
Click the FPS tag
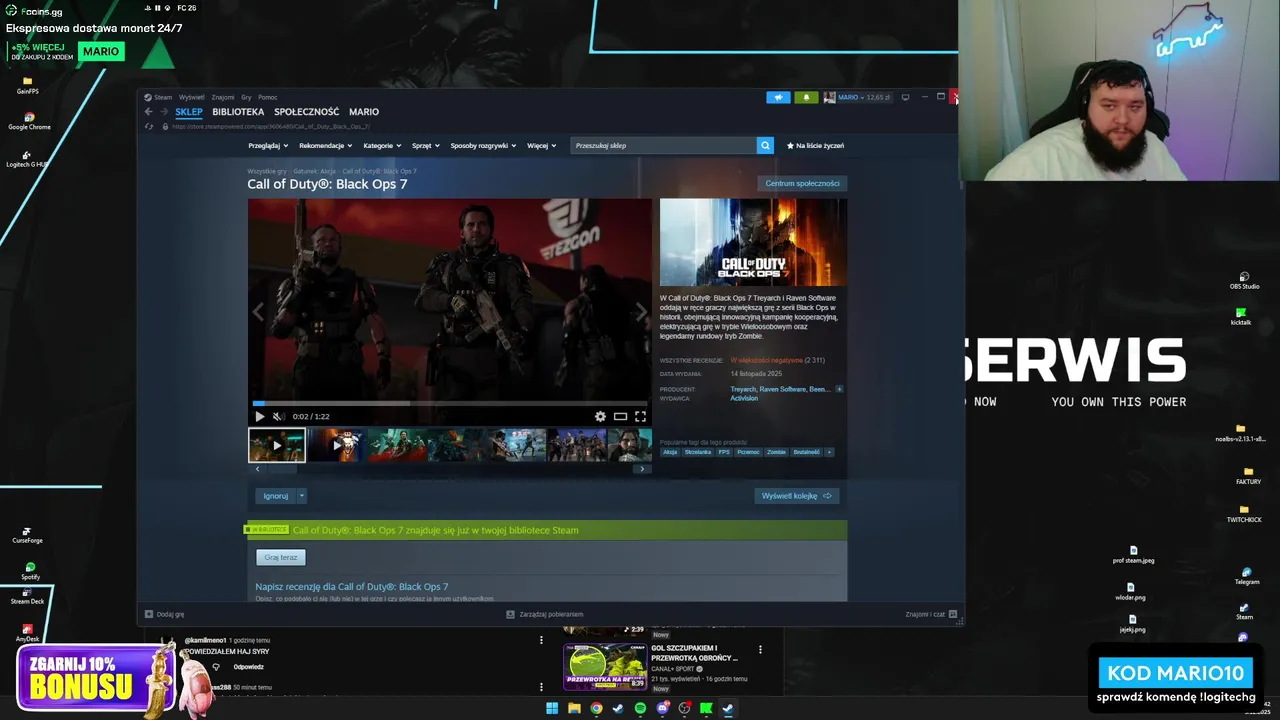(724, 452)
